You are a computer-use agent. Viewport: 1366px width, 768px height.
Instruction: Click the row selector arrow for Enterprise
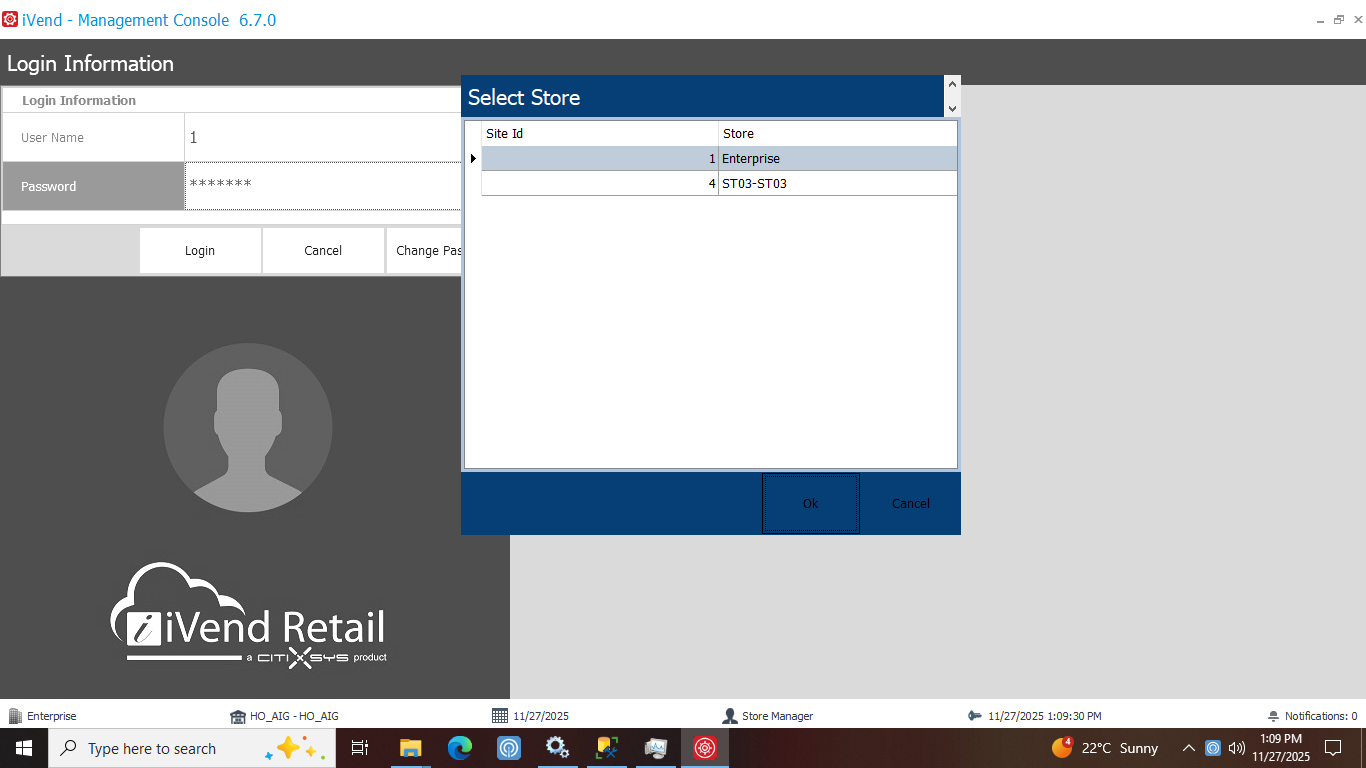click(x=473, y=159)
